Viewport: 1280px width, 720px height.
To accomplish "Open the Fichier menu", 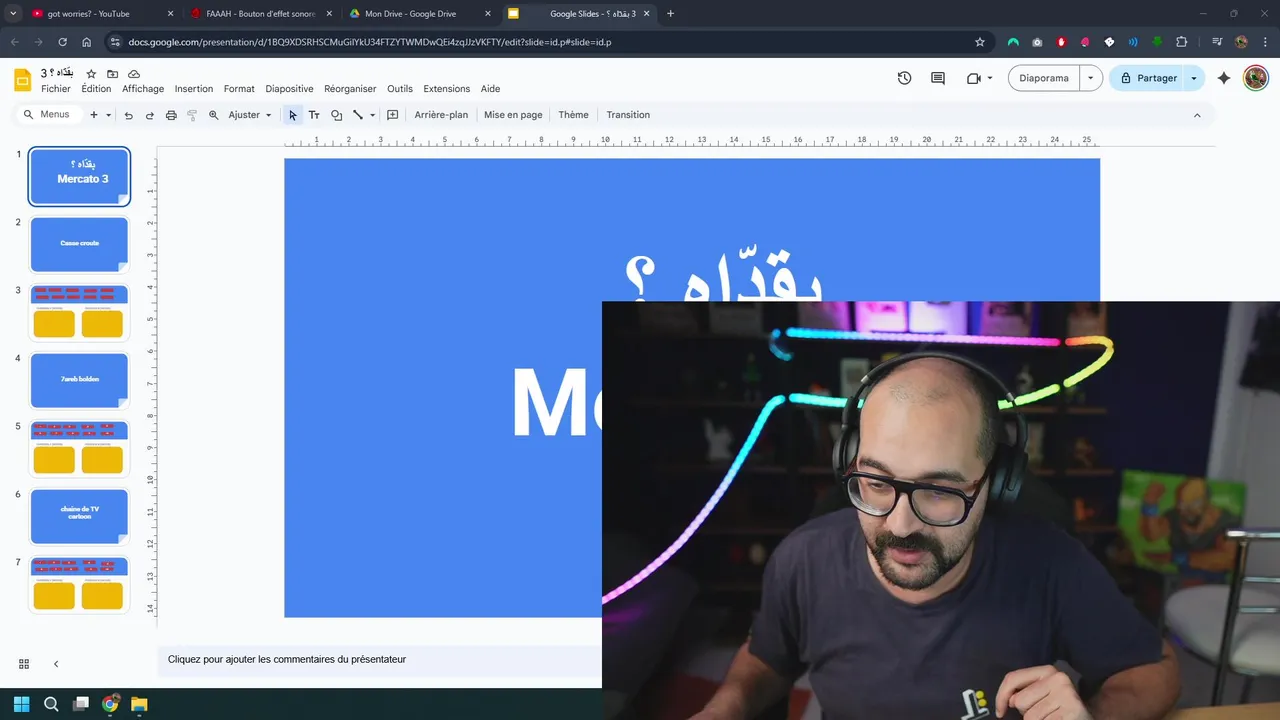I will (x=56, y=89).
